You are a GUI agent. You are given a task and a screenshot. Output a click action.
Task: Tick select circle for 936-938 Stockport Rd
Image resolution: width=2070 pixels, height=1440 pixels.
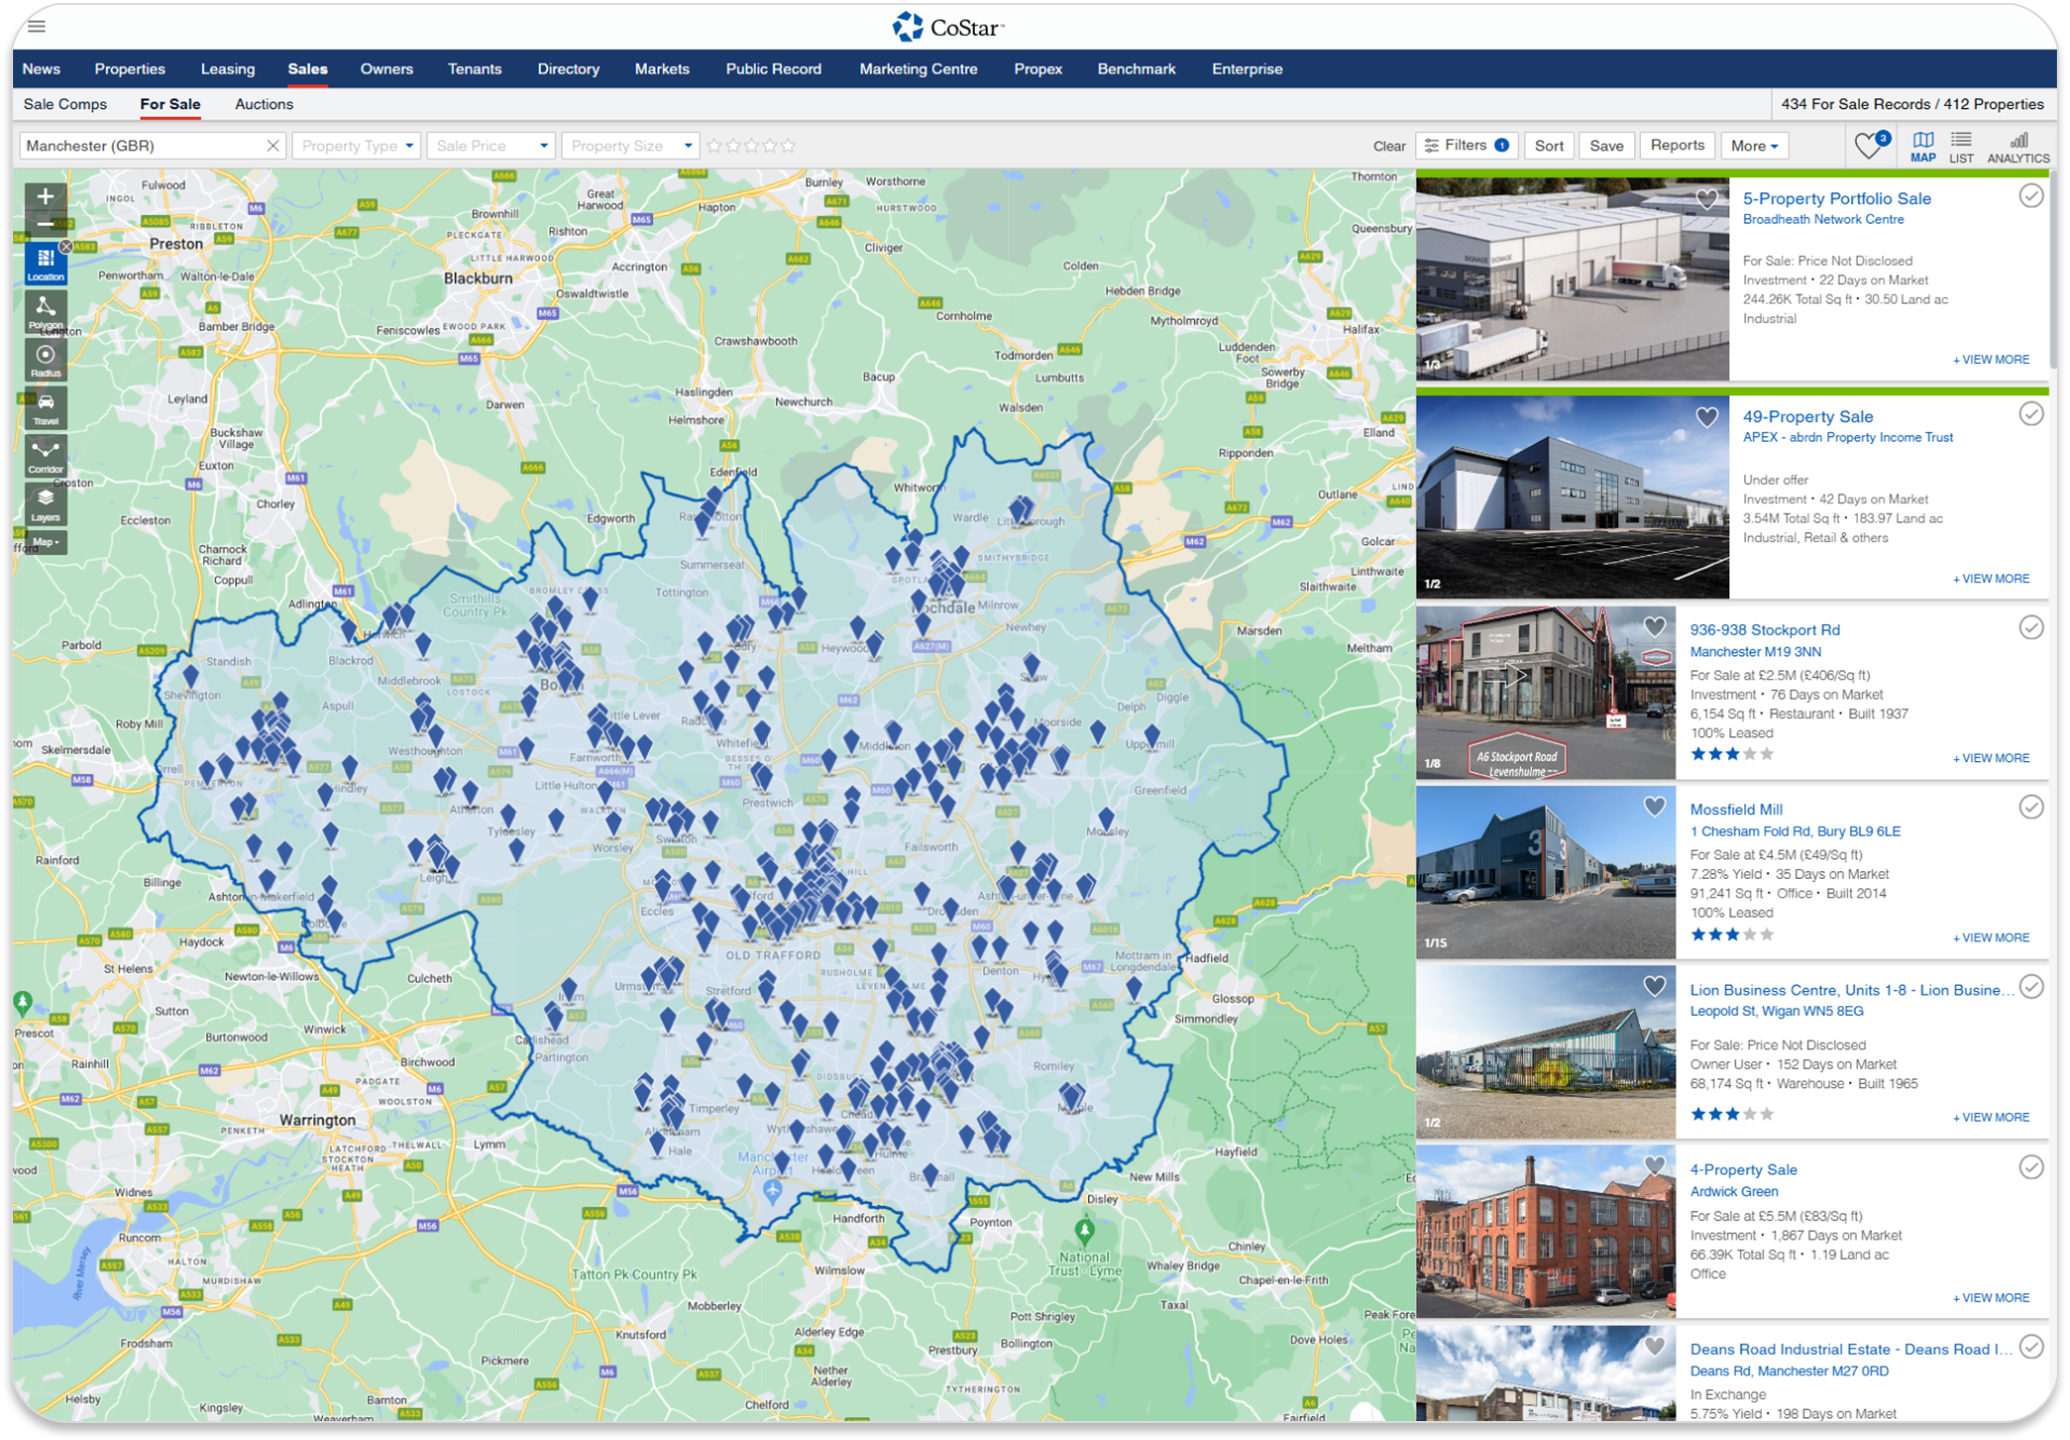tap(2031, 628)
